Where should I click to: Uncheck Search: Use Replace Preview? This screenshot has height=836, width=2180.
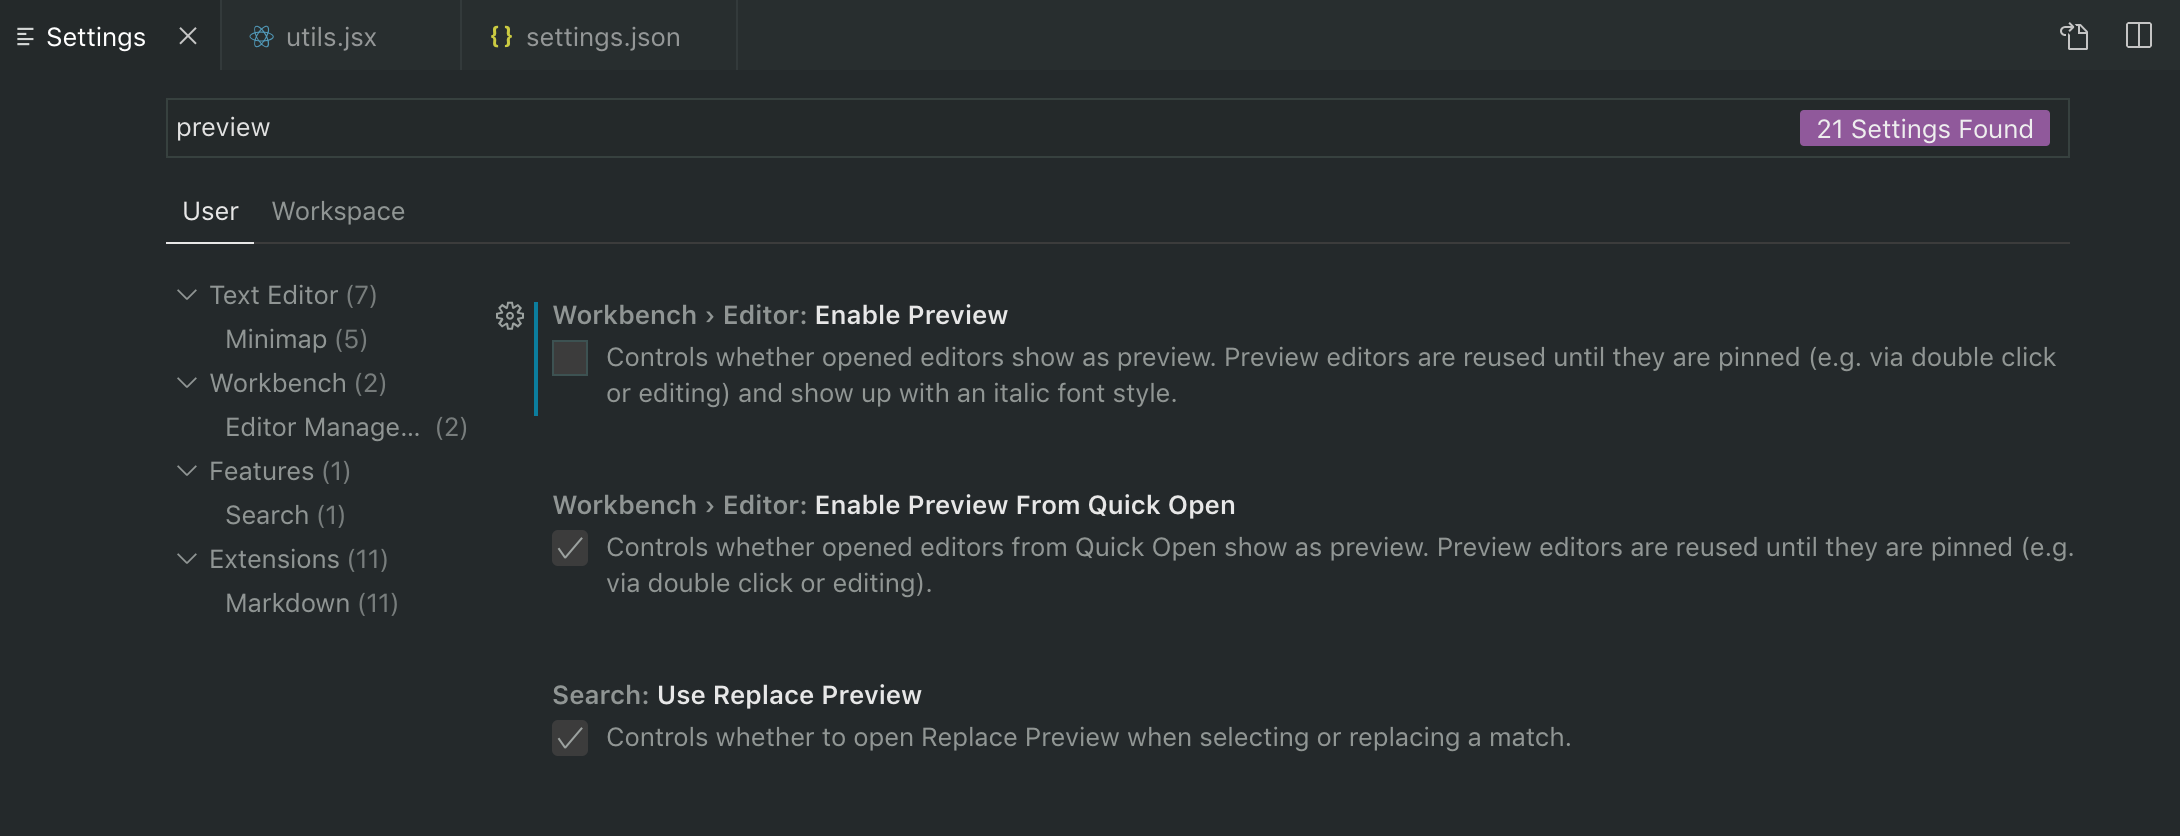point(569,738)
